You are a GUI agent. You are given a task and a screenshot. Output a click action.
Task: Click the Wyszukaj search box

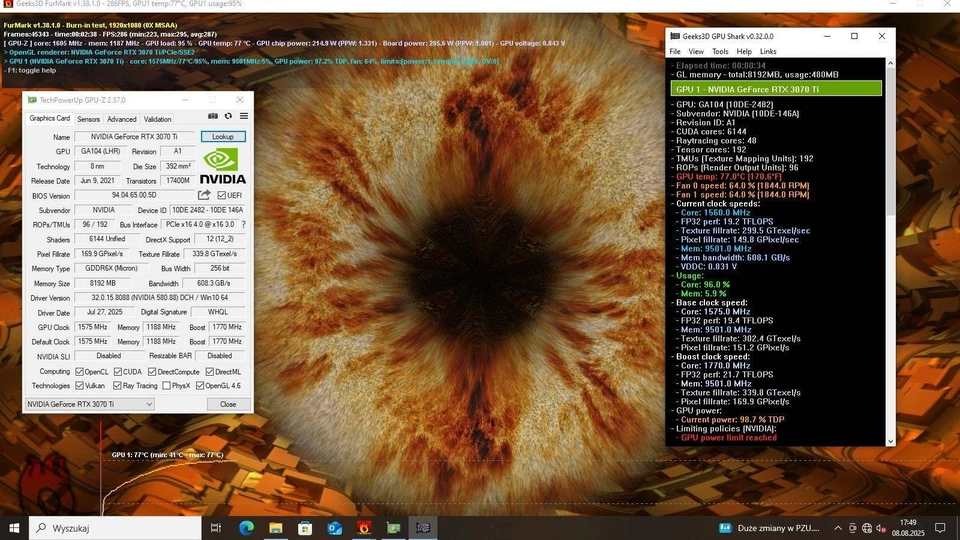click(115, 528)
